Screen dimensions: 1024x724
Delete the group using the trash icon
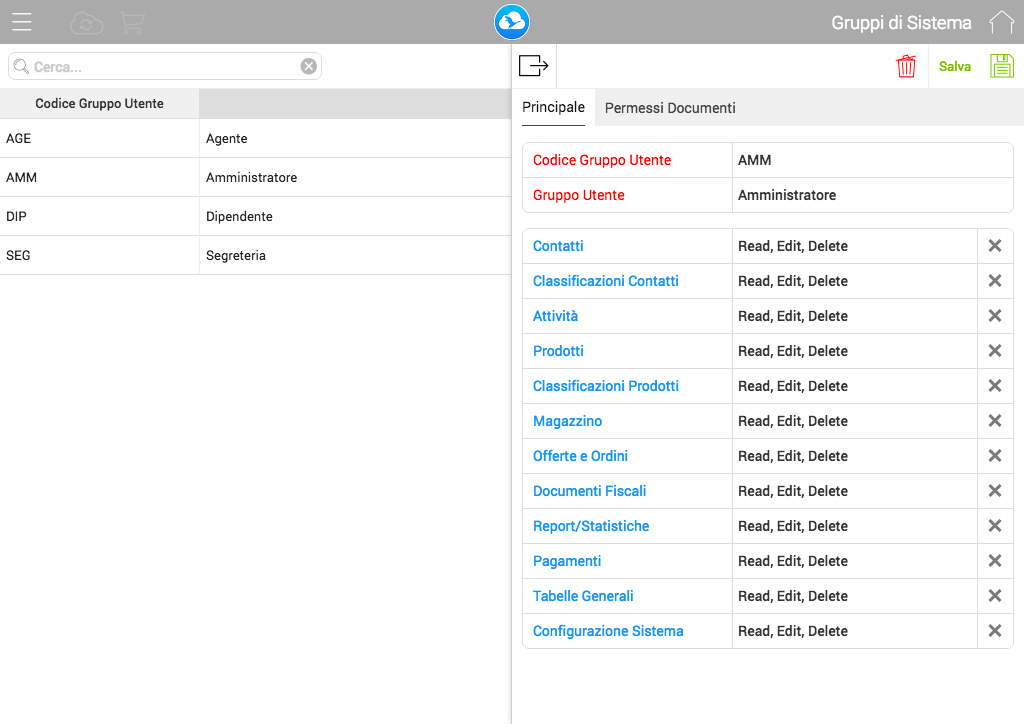point(906,65)
